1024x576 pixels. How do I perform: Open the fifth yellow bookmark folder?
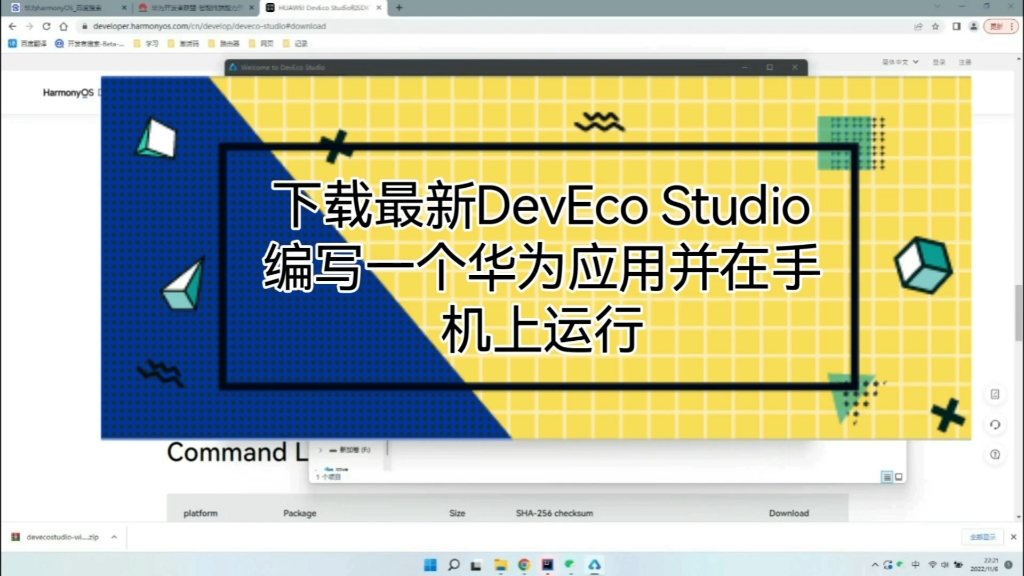pos(295,43)
